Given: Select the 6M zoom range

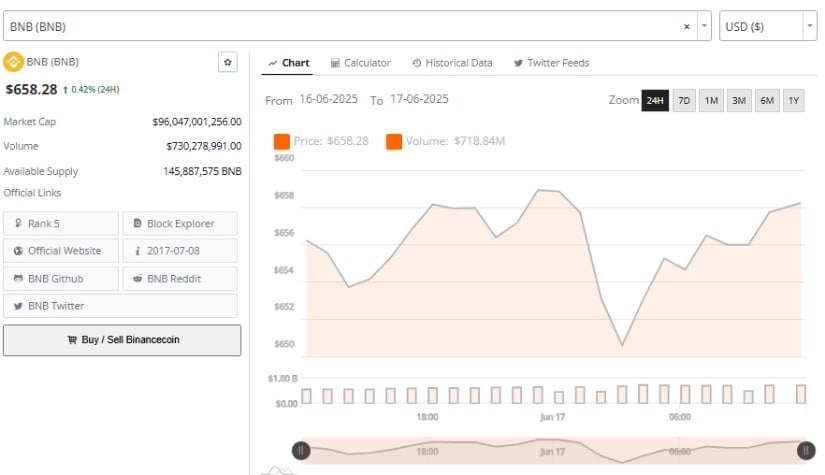Looking at the screenshot, I should pyautogui.click(x=767, y=100).
